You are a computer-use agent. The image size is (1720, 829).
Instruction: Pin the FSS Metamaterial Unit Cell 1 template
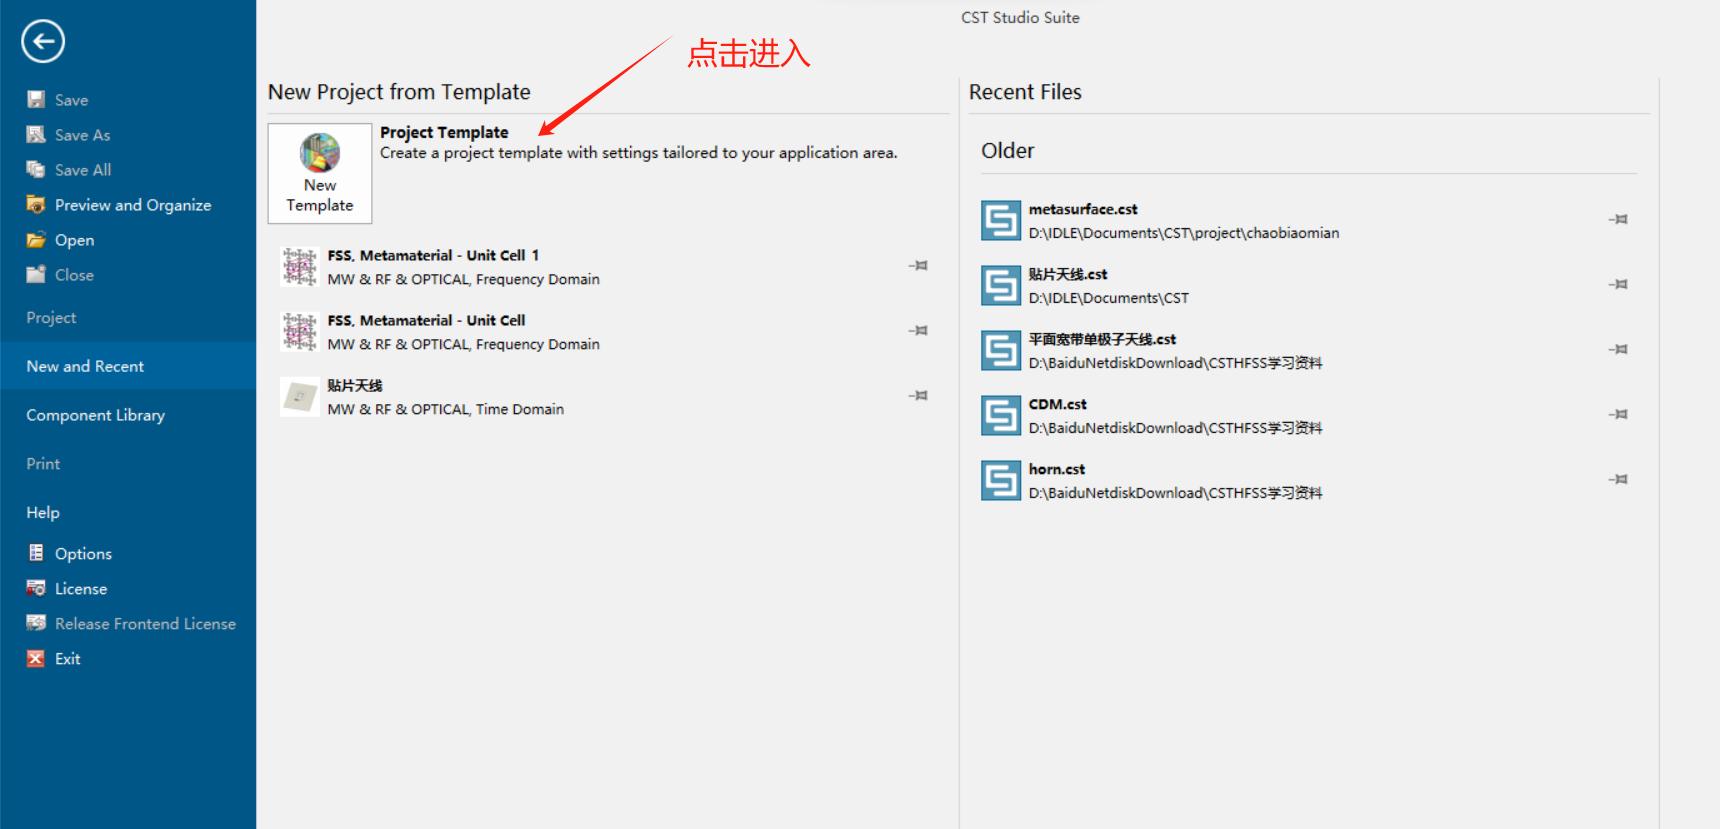click(x=918, y=266)
